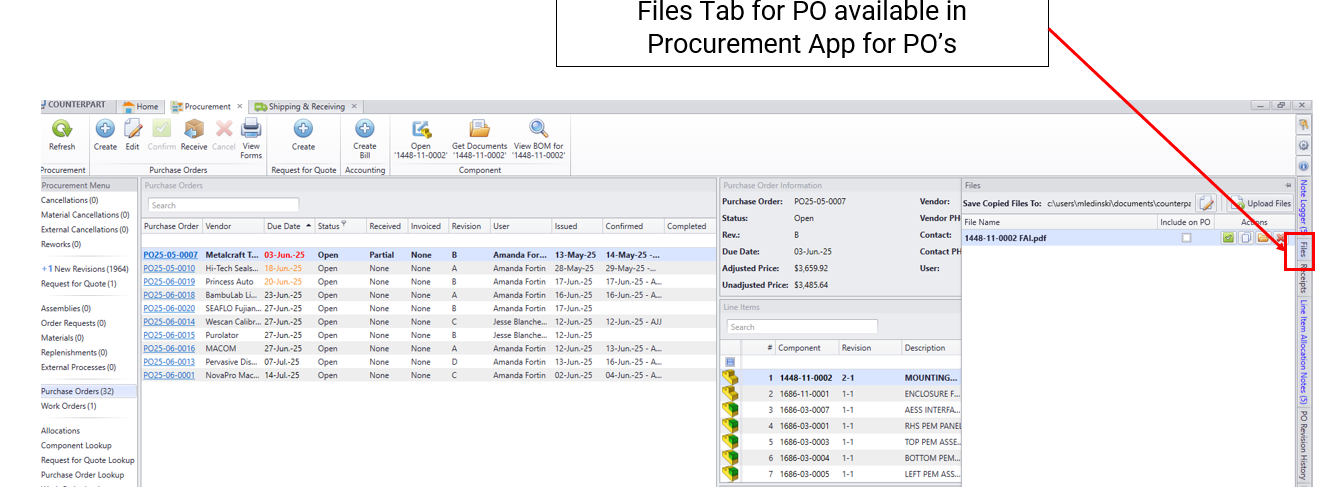Click the Receive box icon
1328x503 pixels.
pyautogui.click(x=194, y=130)
